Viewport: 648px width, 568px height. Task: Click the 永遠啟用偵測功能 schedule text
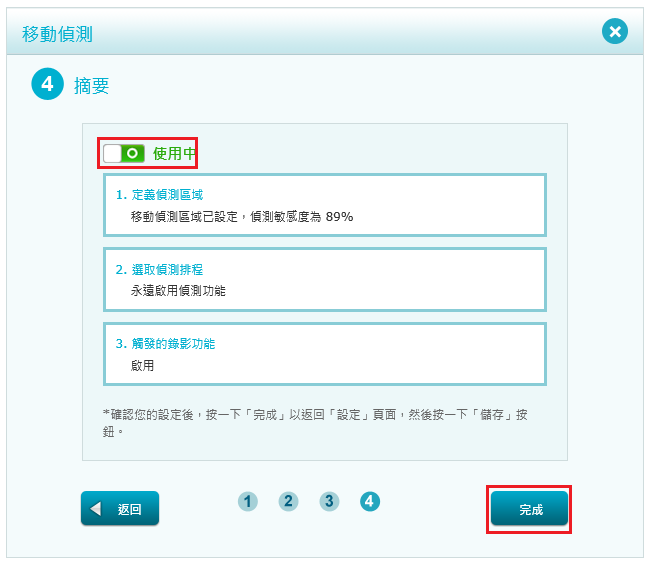(178, 291)
